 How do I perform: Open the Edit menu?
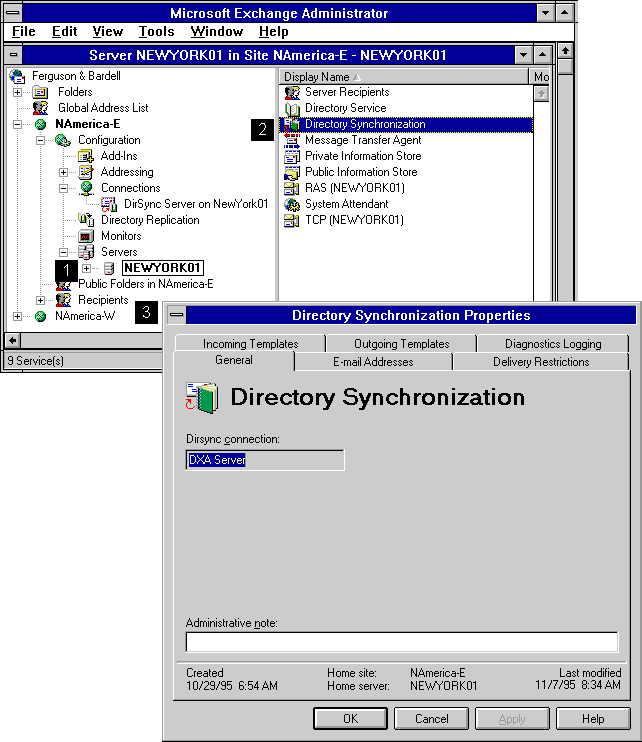click(x=64, y=32)
